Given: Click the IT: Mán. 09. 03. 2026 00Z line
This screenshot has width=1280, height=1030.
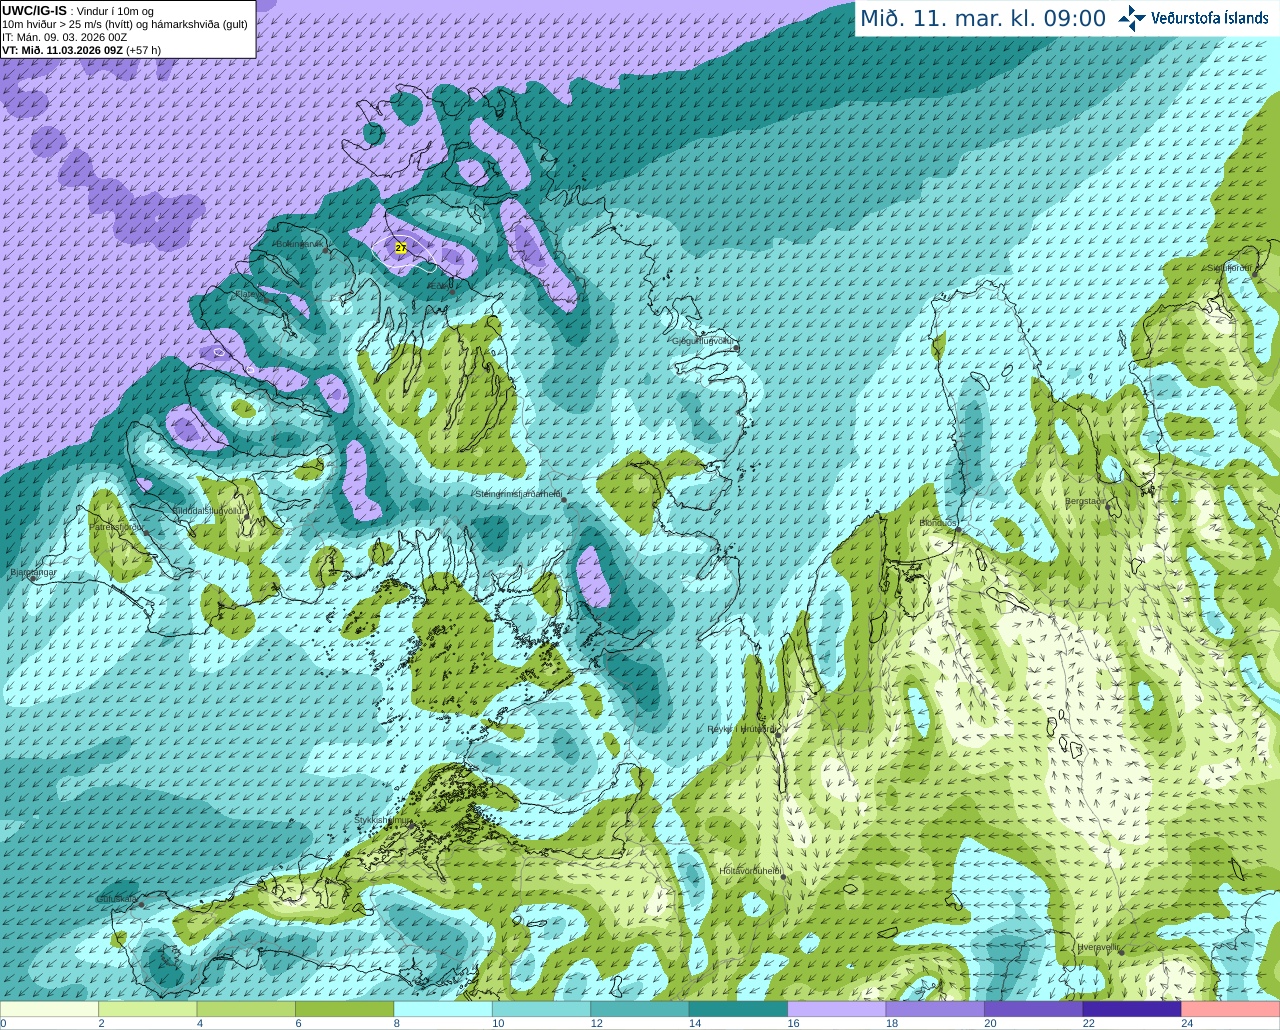Looking at the screenshot, I should (65, 37).
